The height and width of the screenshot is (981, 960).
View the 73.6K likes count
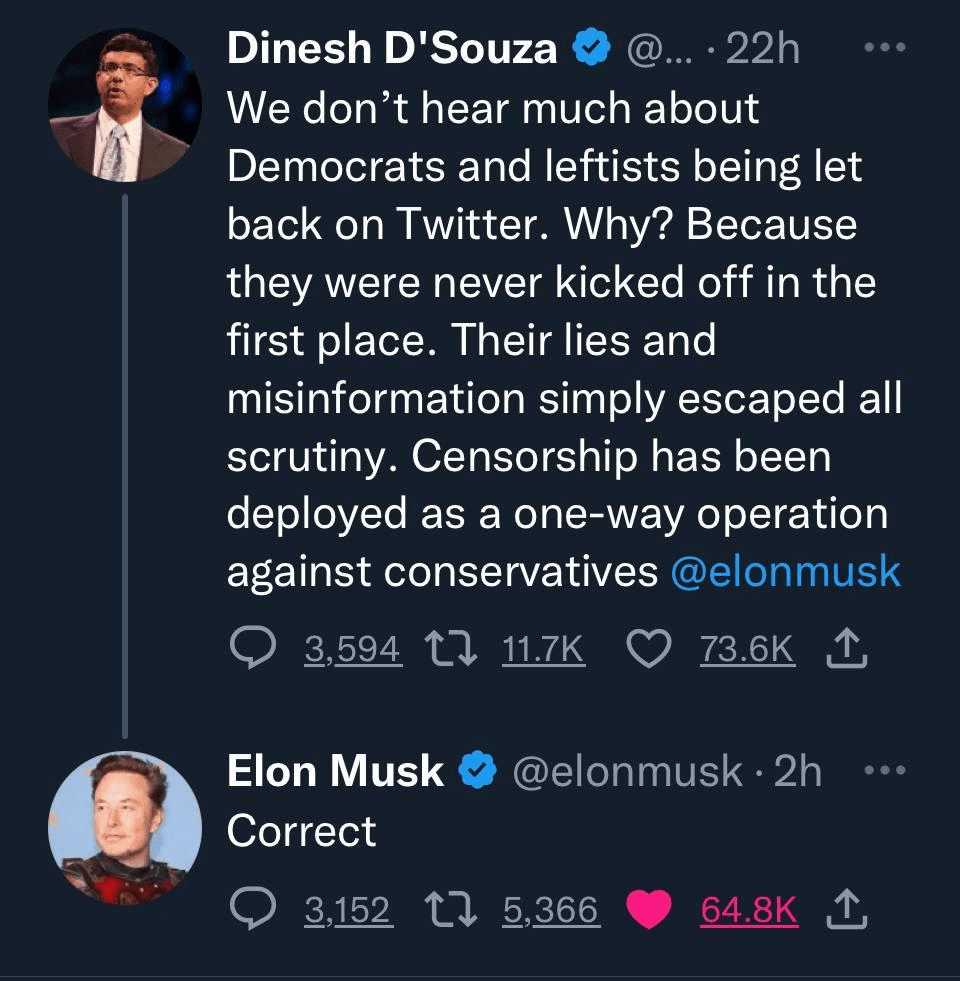[x=747, y=651]
